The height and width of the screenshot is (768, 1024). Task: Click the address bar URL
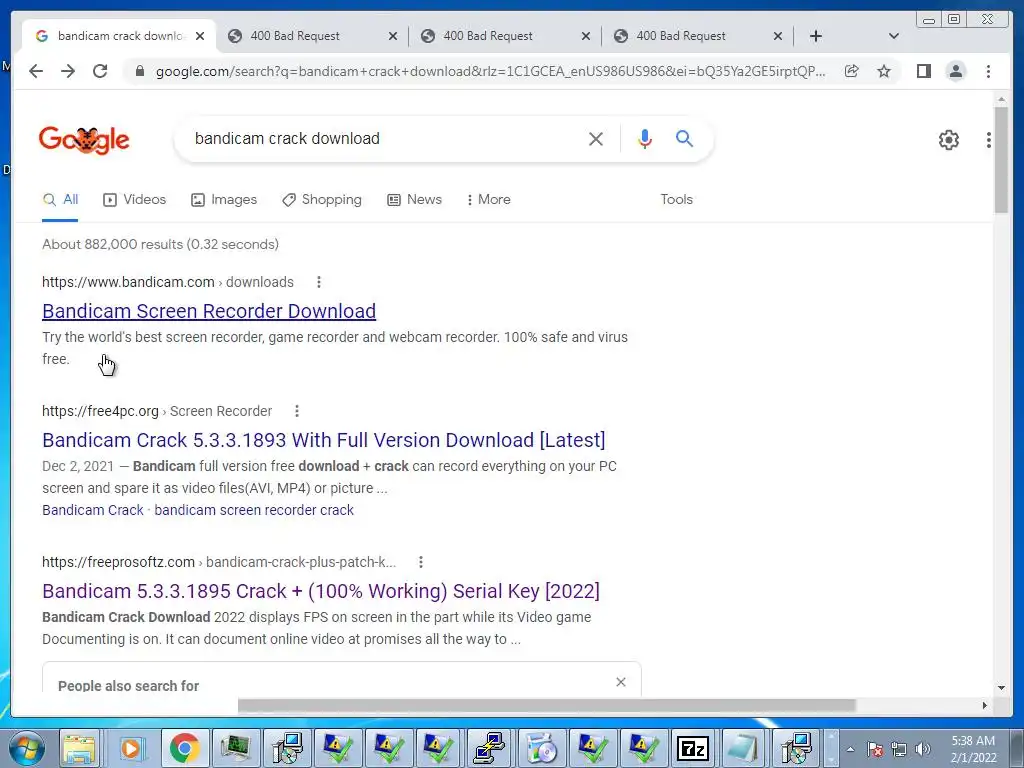coord(490,71)
